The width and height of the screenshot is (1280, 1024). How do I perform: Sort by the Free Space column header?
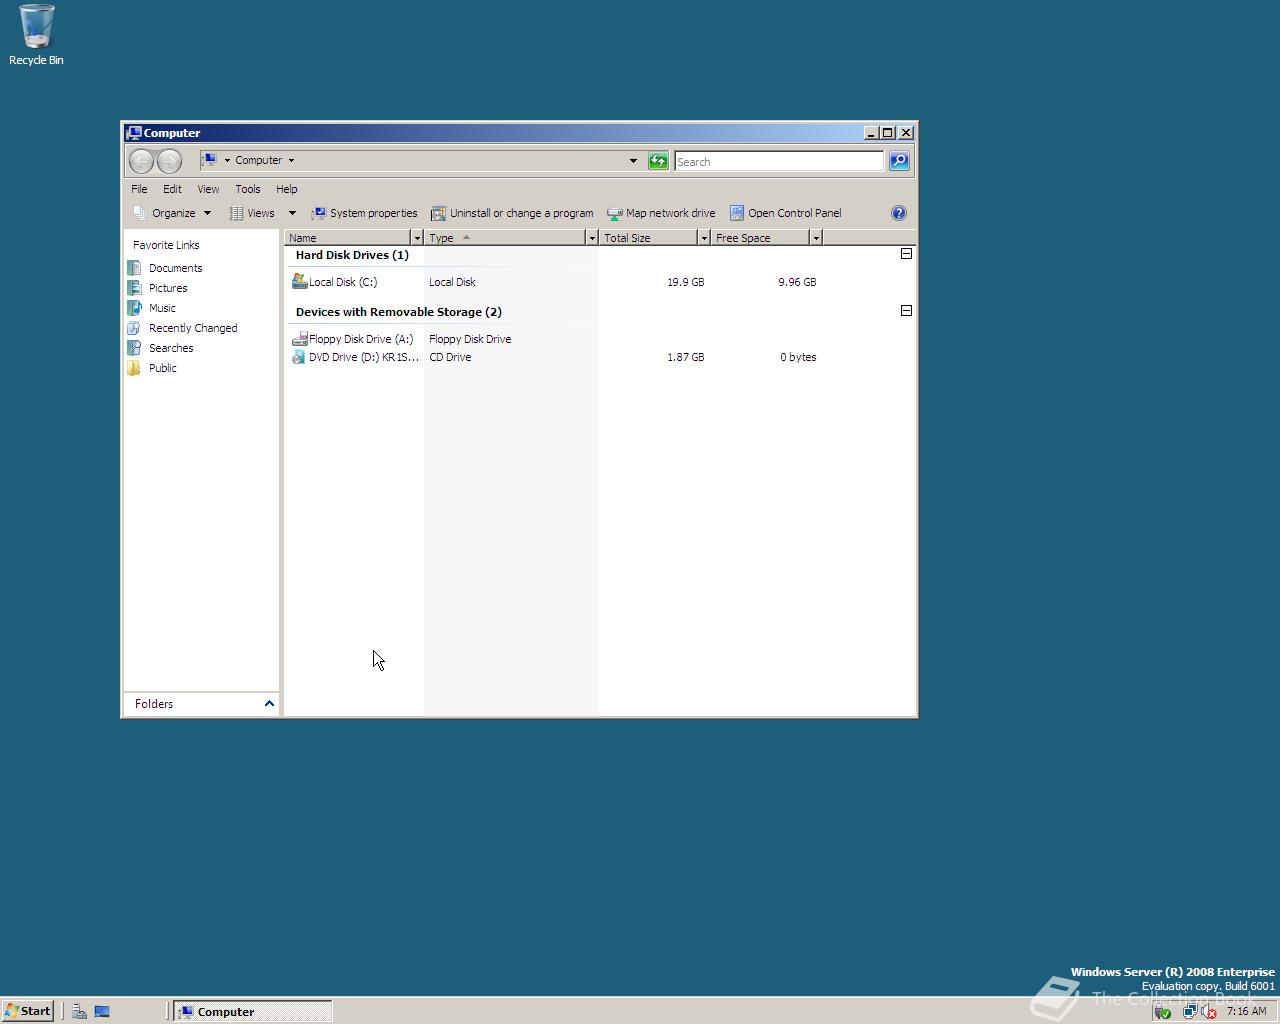coord(760,238)
